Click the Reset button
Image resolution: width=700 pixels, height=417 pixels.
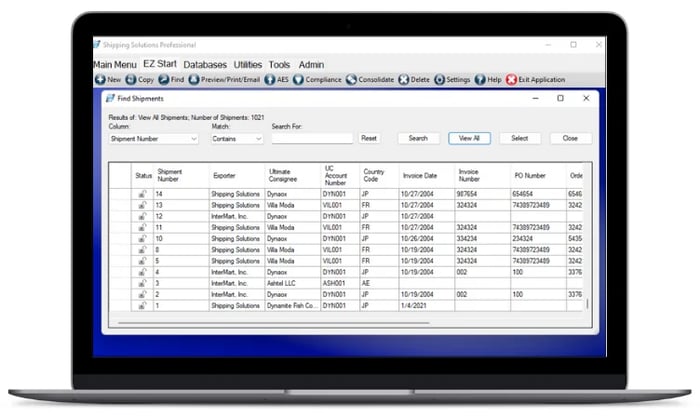click(369, 138)
